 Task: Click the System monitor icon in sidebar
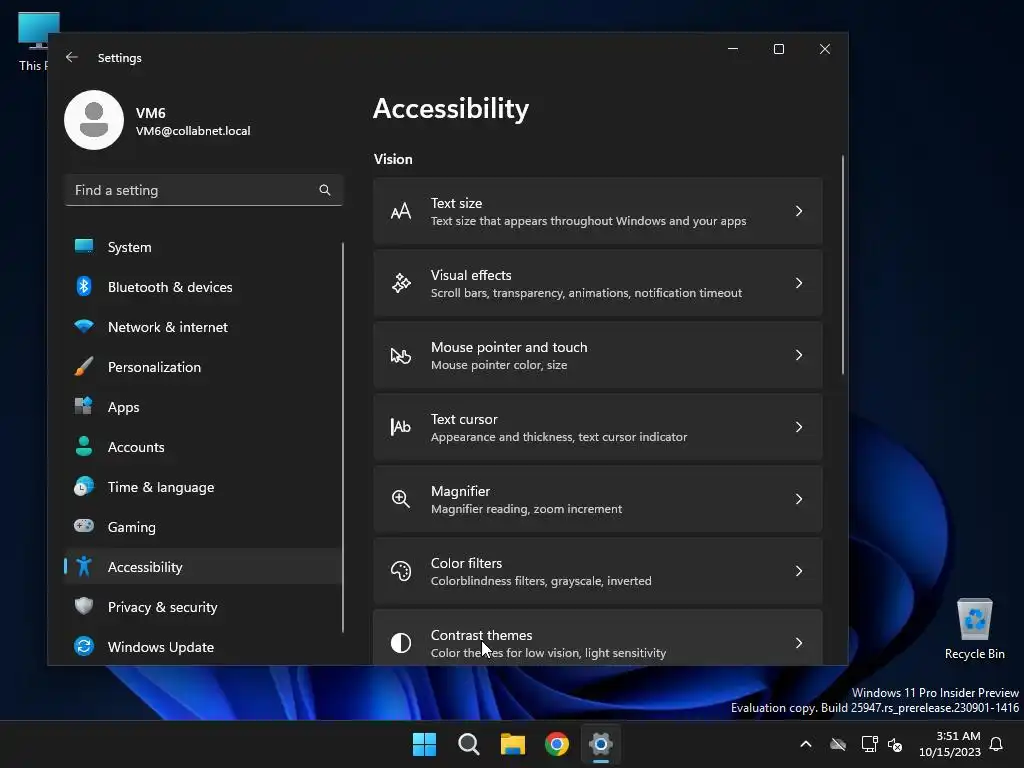84,246
